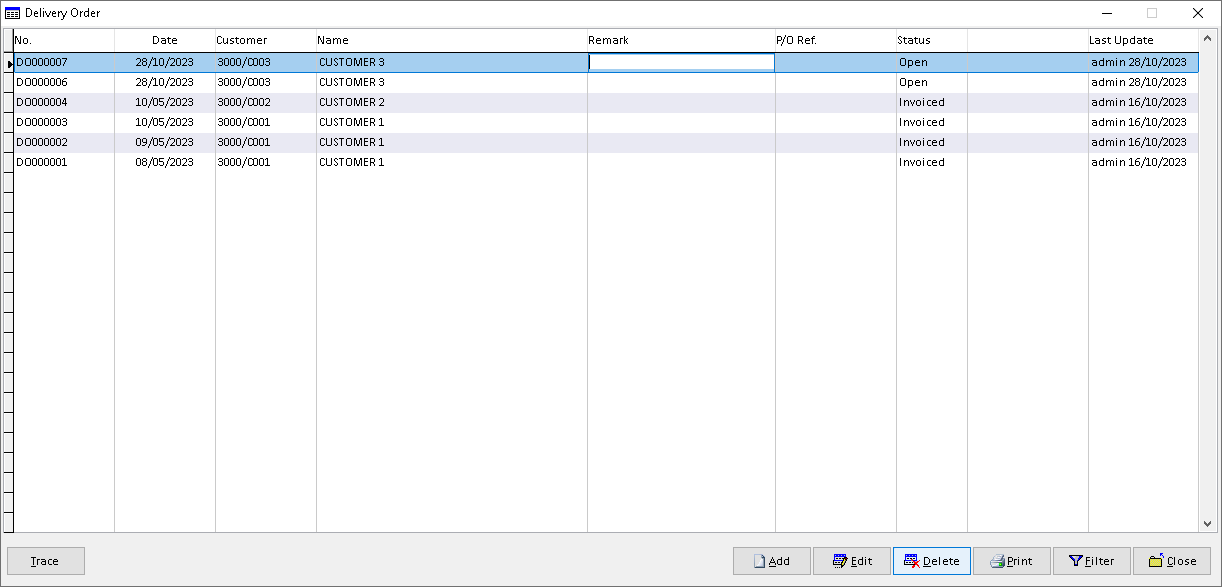
Task: Click the vertical scrollbar up arrow
Action: tap(1206, 39)
